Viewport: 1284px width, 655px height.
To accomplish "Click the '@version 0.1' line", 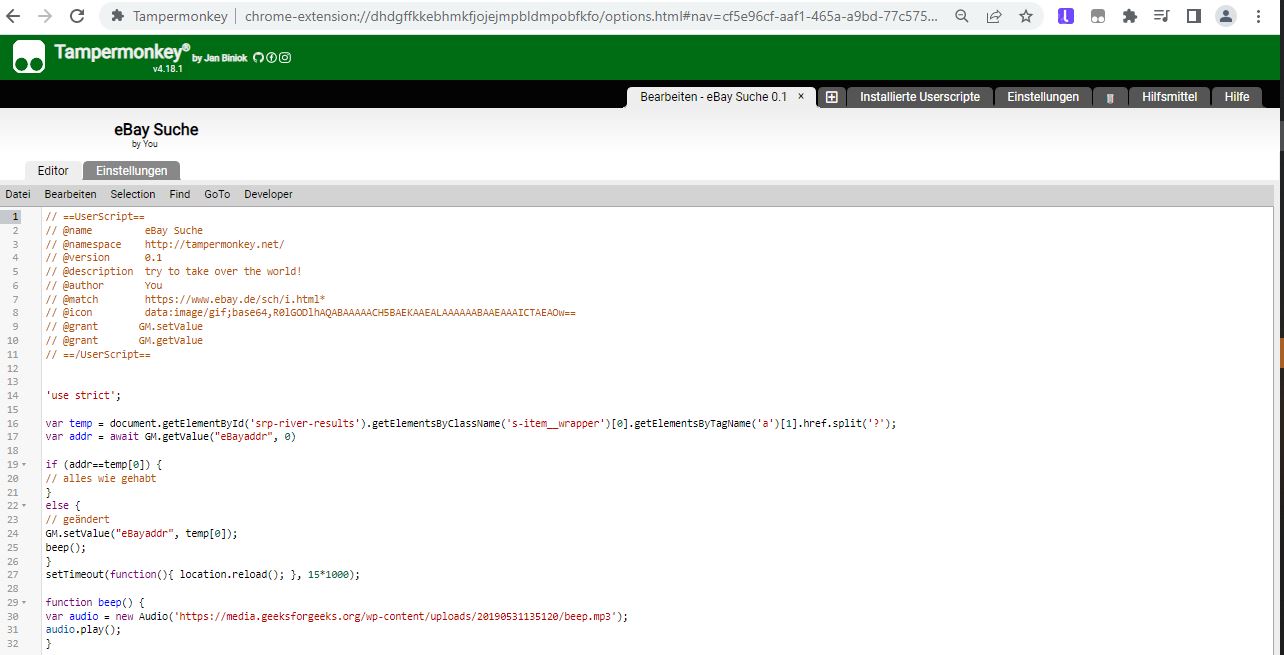I will [x=104, y=258].
